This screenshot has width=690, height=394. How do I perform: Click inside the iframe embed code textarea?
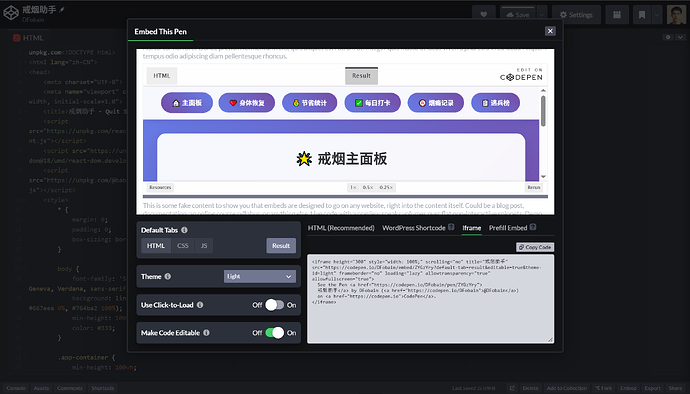pos(430,298)
